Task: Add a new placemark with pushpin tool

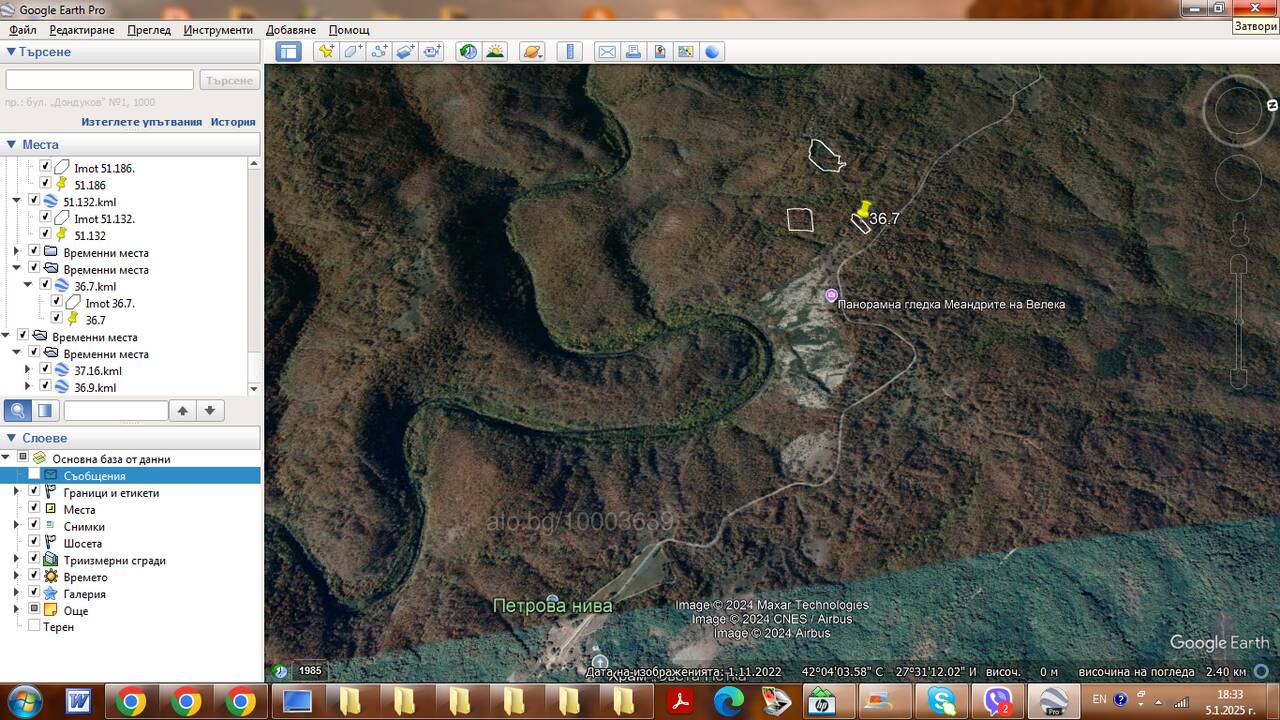Action: coord(326,52)
